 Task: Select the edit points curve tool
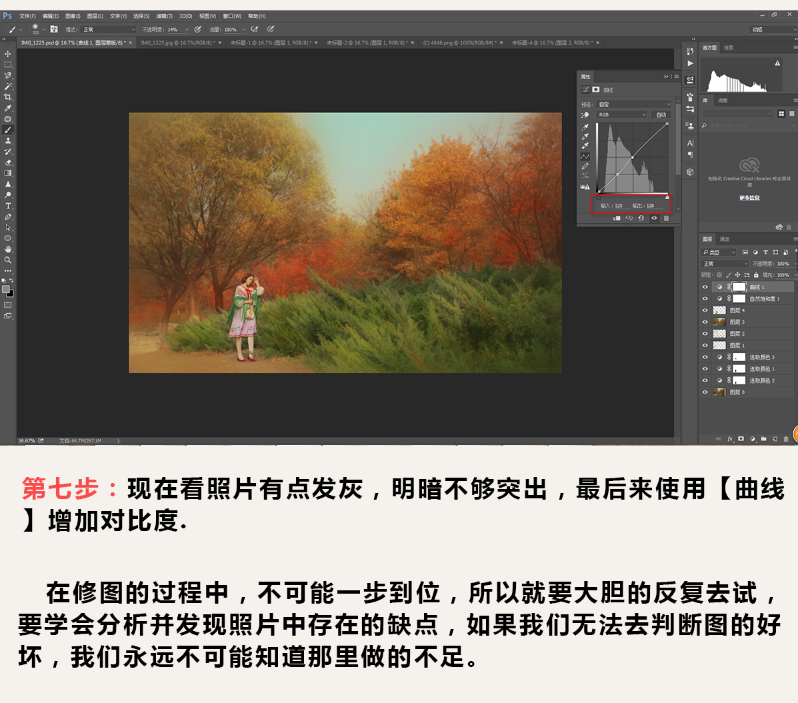pyautogui.click(x=585, y=156)
